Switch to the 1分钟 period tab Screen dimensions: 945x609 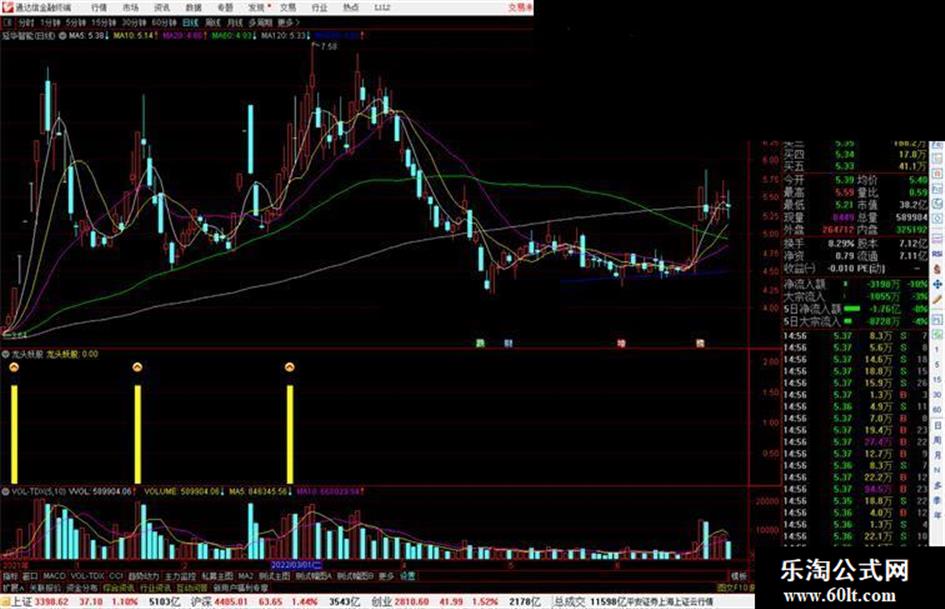tap(50, 23)
